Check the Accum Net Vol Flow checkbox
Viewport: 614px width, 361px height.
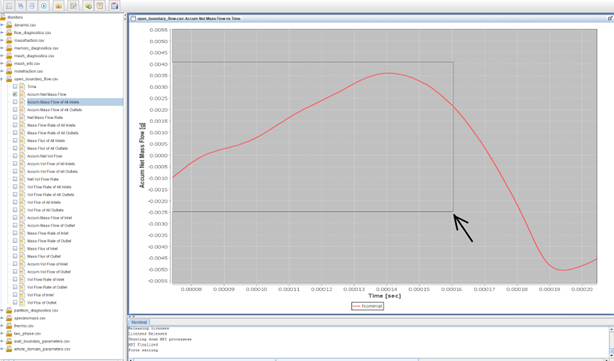tap(15, 156)
